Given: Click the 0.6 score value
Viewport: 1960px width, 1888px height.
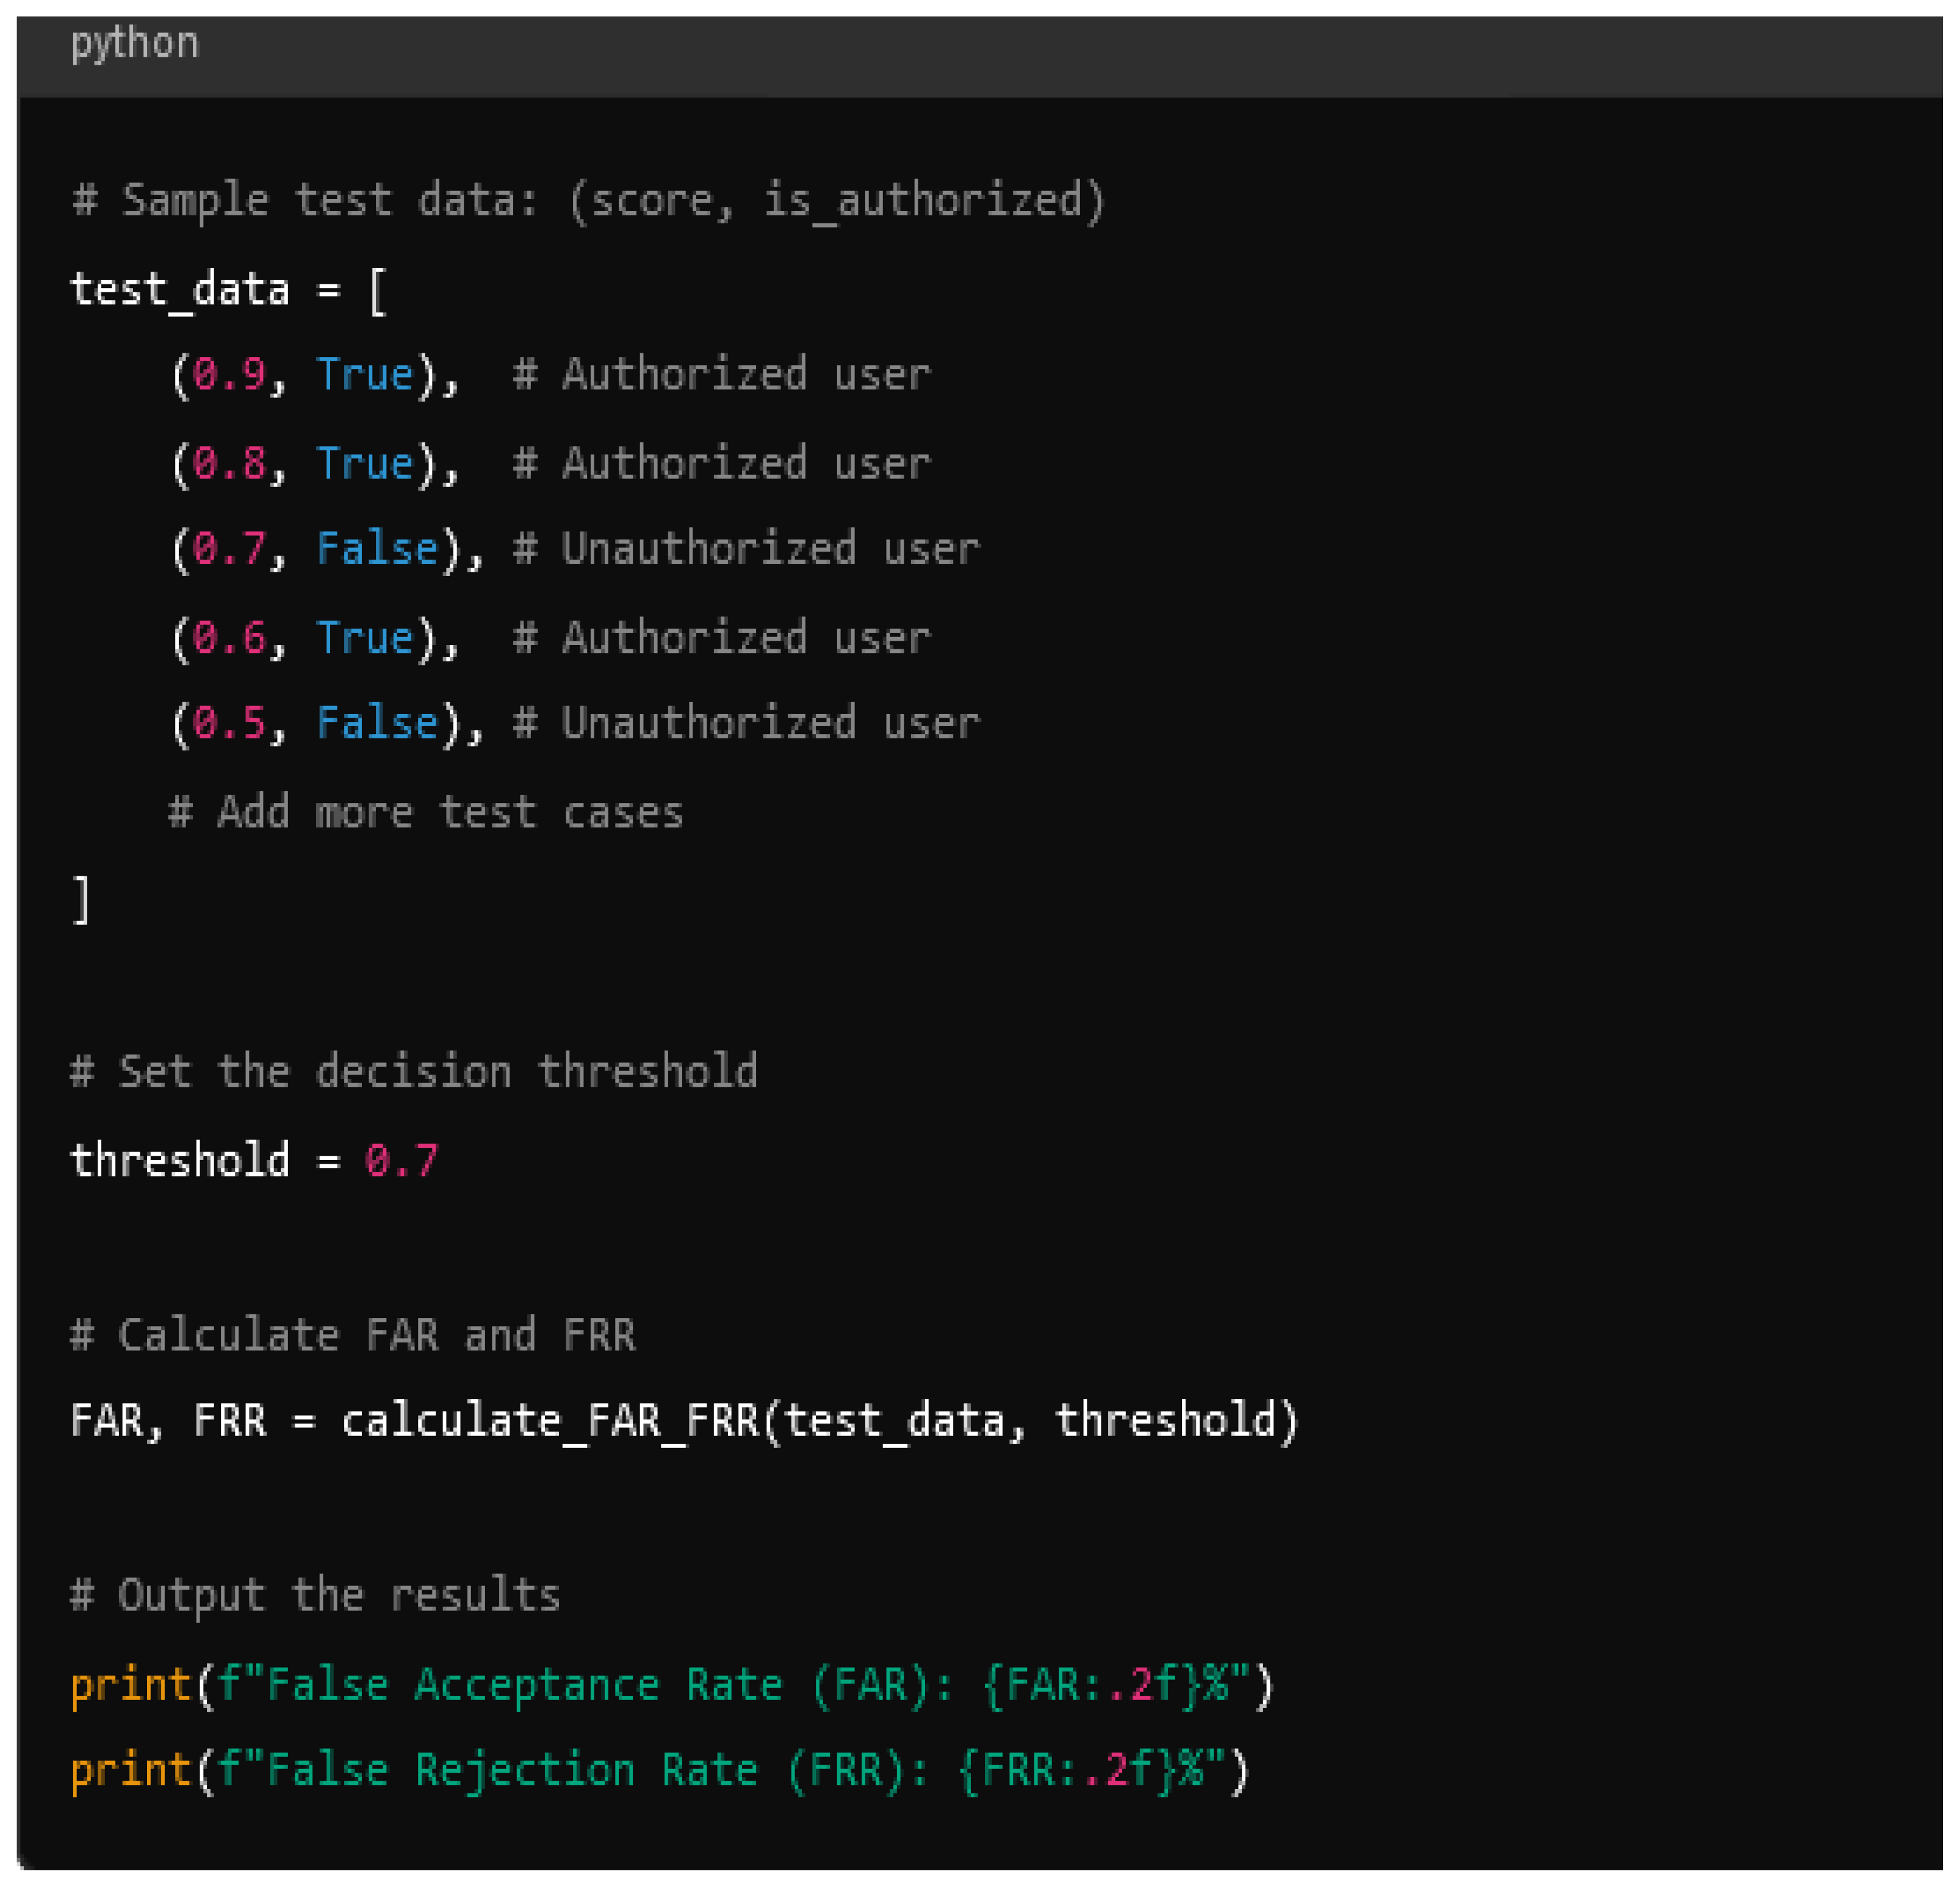Looking at the screenshot, I should click(x=229, y=638).
